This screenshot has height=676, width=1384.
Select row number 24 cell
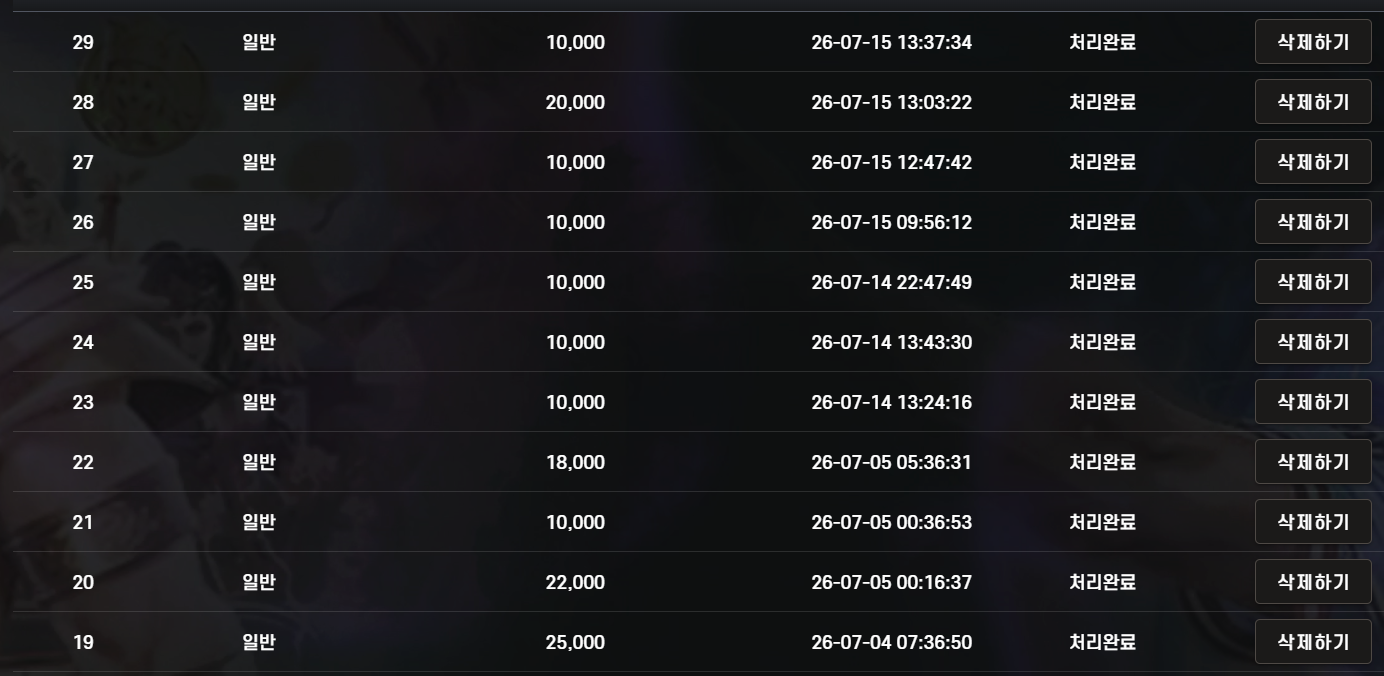pyautogui.click(x=83, y=342)
